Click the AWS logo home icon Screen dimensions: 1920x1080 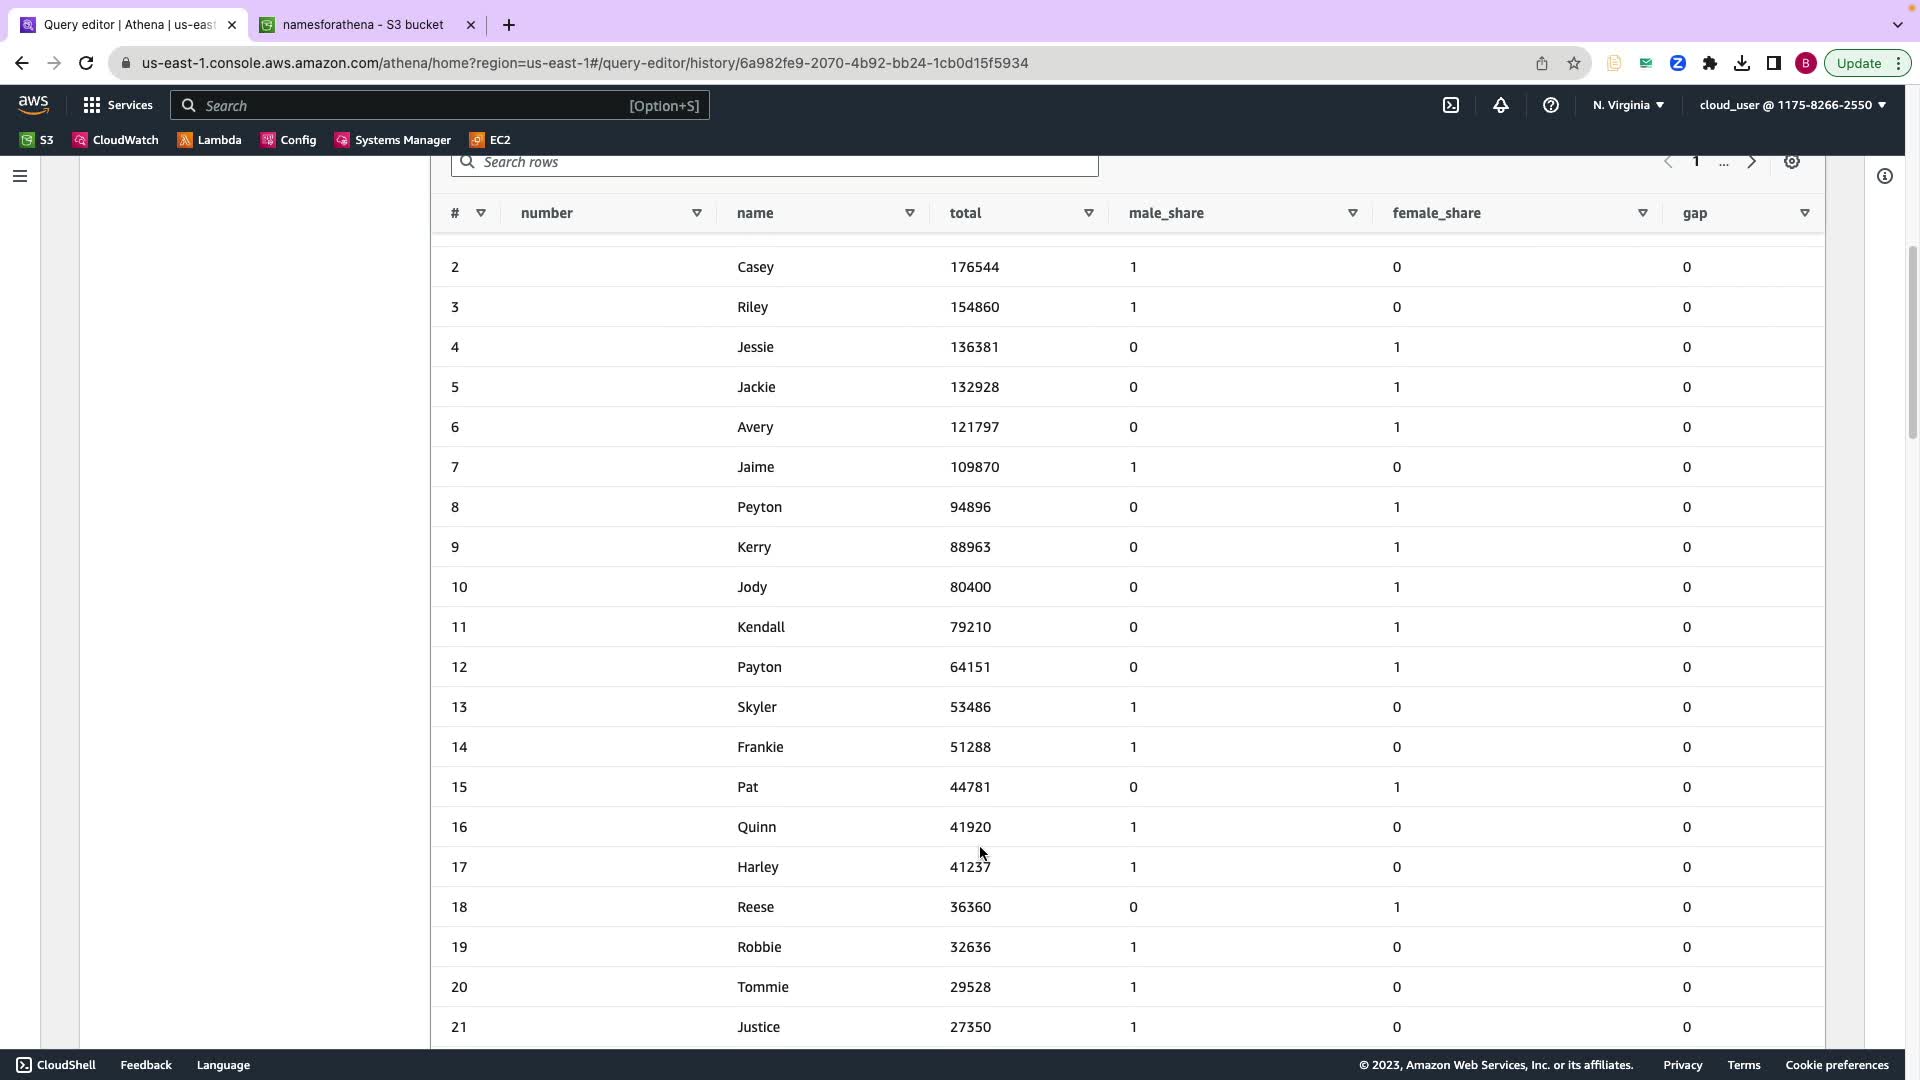point(33,104)
